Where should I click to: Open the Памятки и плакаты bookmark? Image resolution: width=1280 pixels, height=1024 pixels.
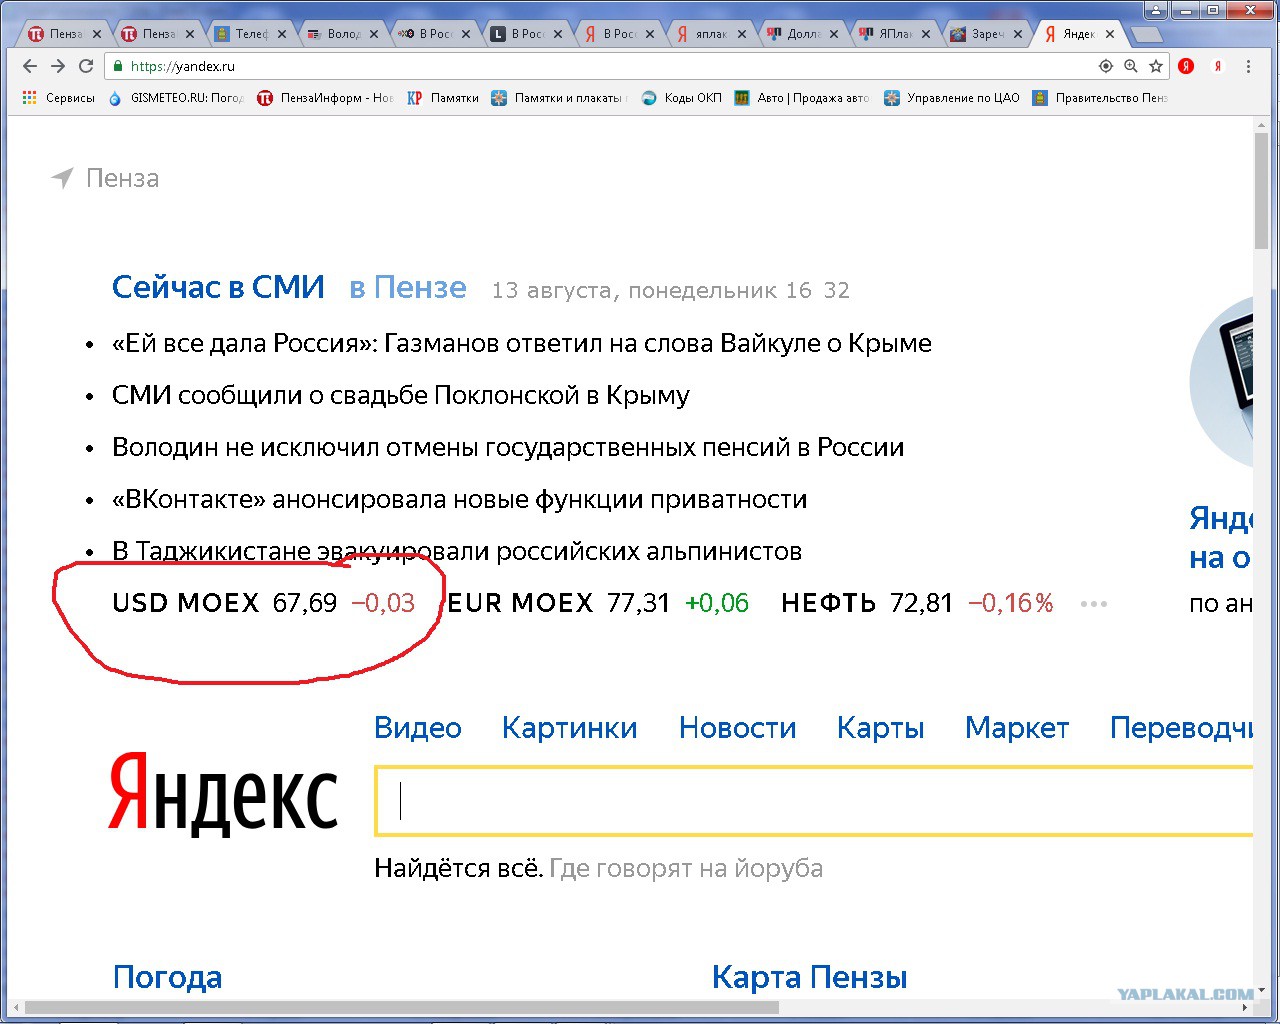(560, 98)
